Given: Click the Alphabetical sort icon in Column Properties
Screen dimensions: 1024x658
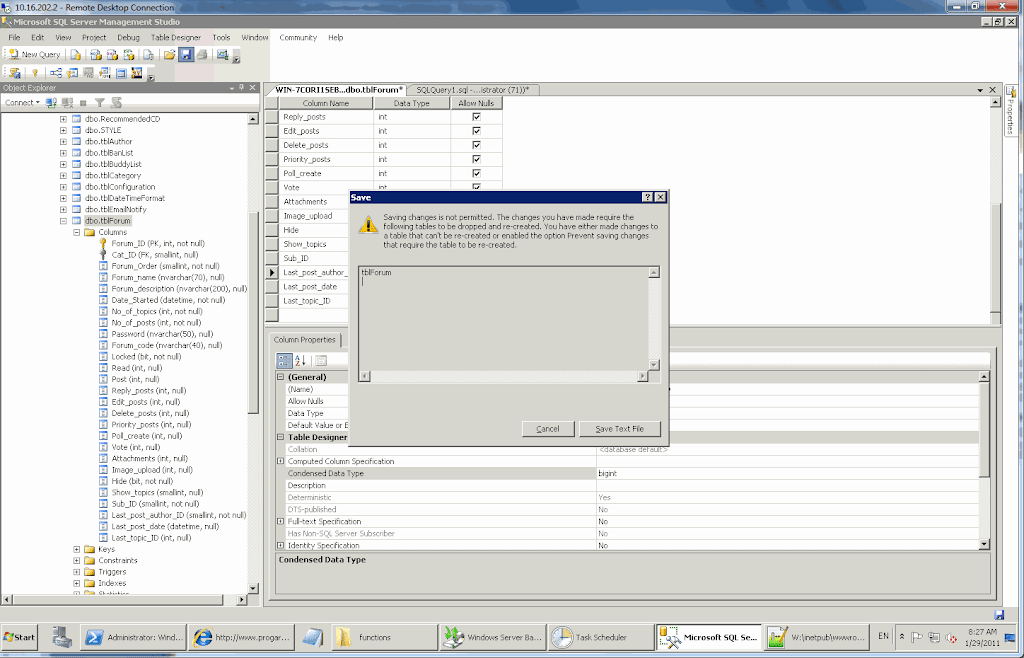Looking at the screenshot, I should [300, 360].
